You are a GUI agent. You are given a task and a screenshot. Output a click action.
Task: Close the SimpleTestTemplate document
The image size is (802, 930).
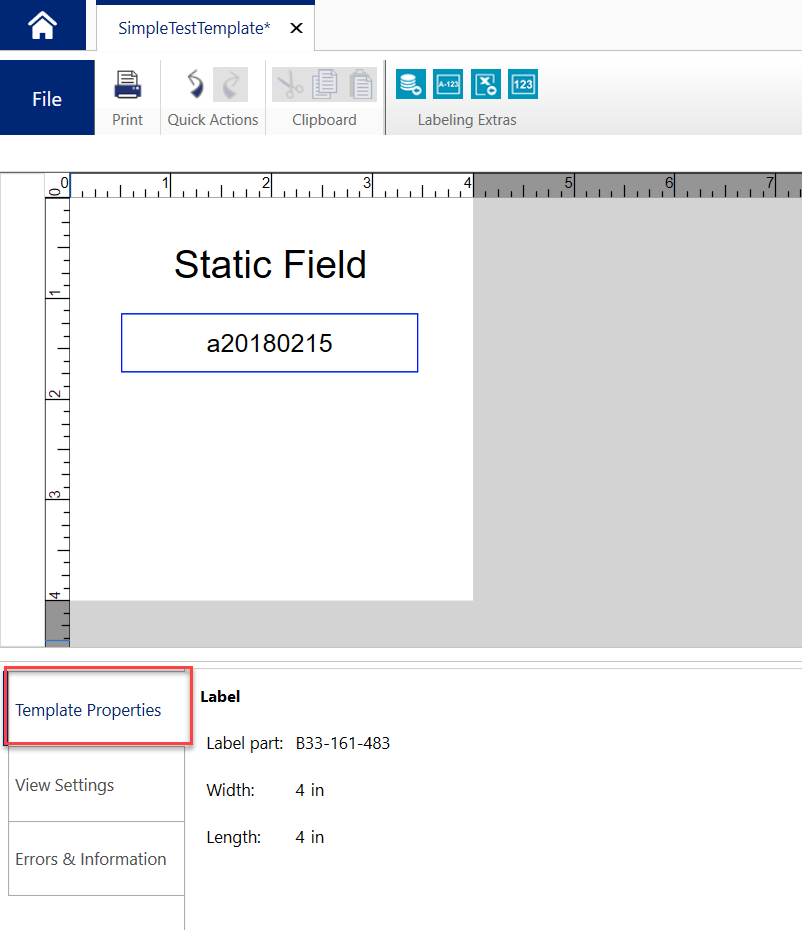point(295,28)
